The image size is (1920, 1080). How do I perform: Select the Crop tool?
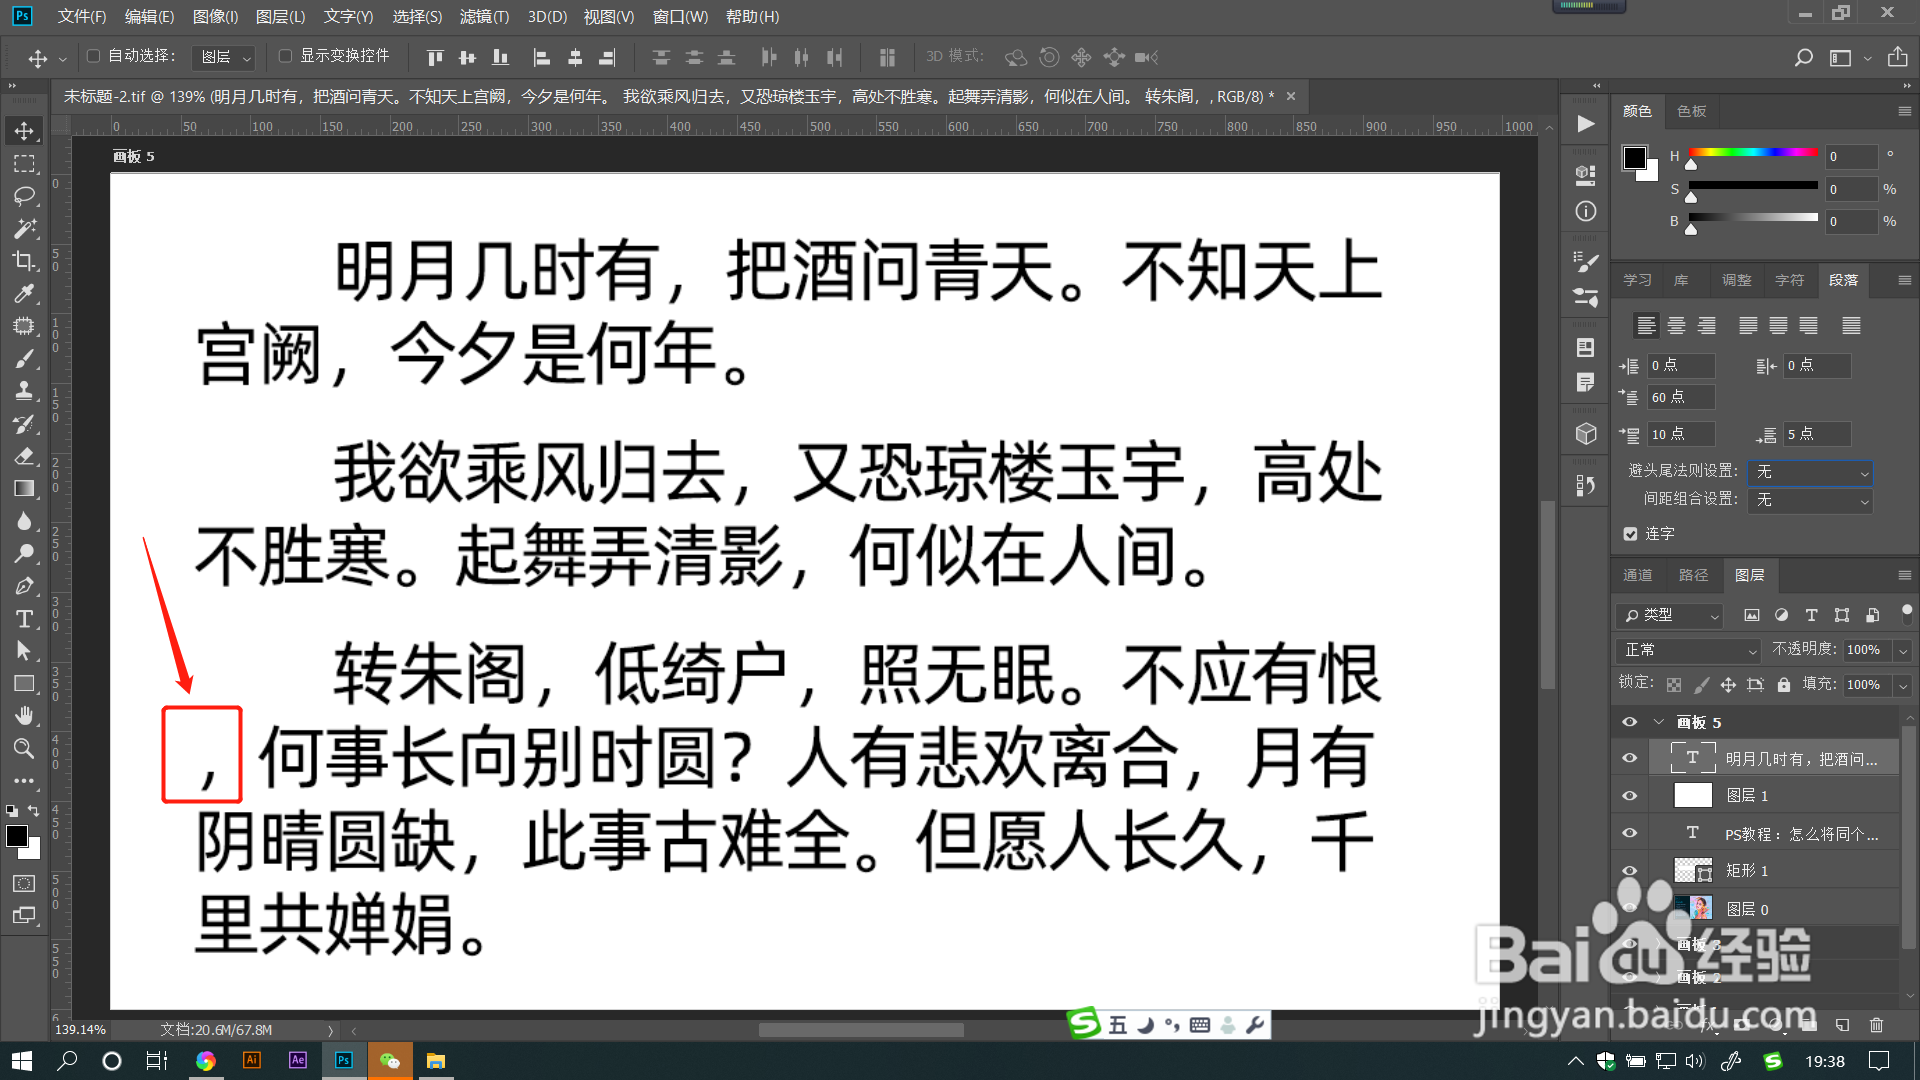pyautogui.click(x=24, y=261)
